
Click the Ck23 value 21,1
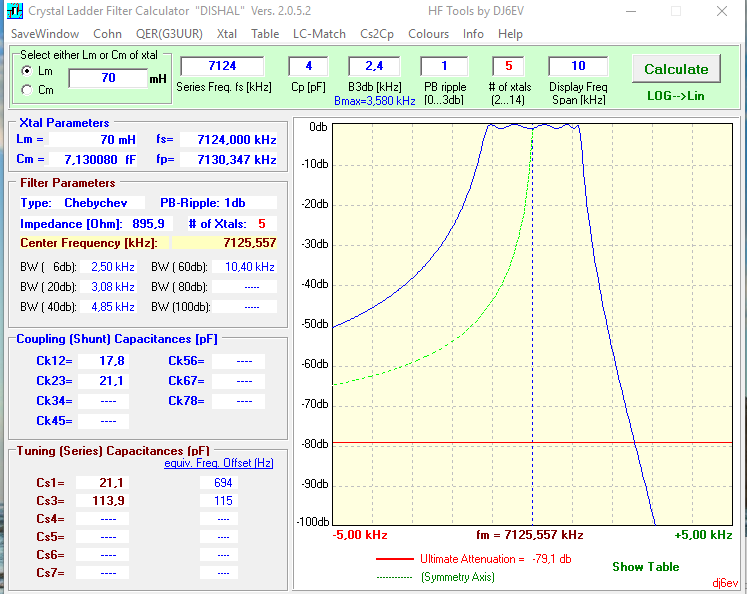click(103, 381)
